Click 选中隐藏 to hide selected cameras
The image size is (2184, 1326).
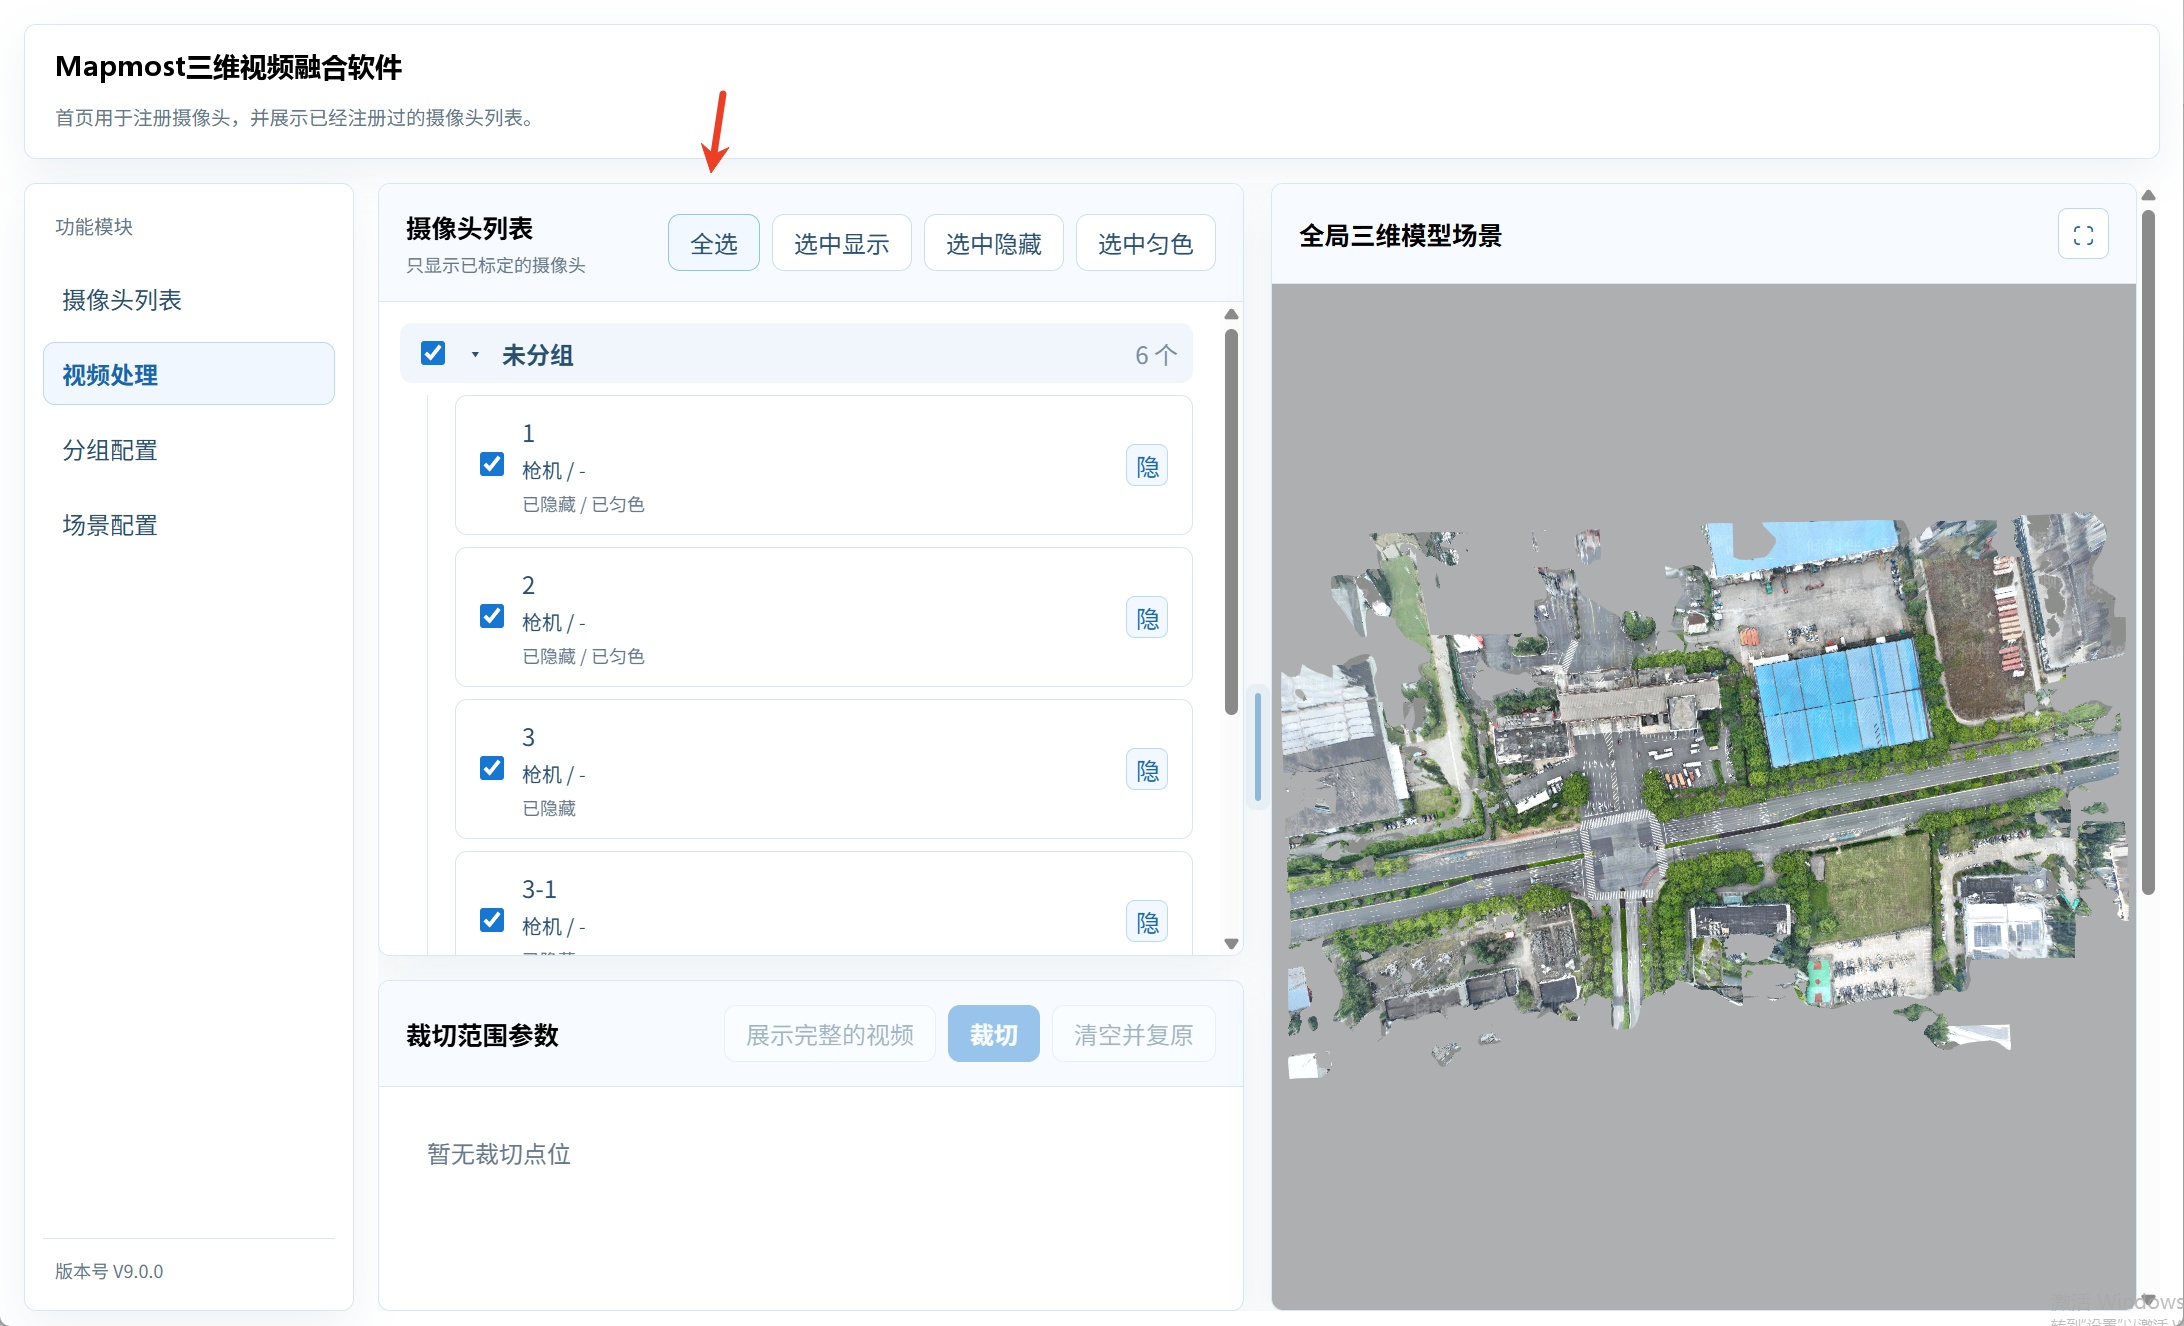click(x=994, y=243)
